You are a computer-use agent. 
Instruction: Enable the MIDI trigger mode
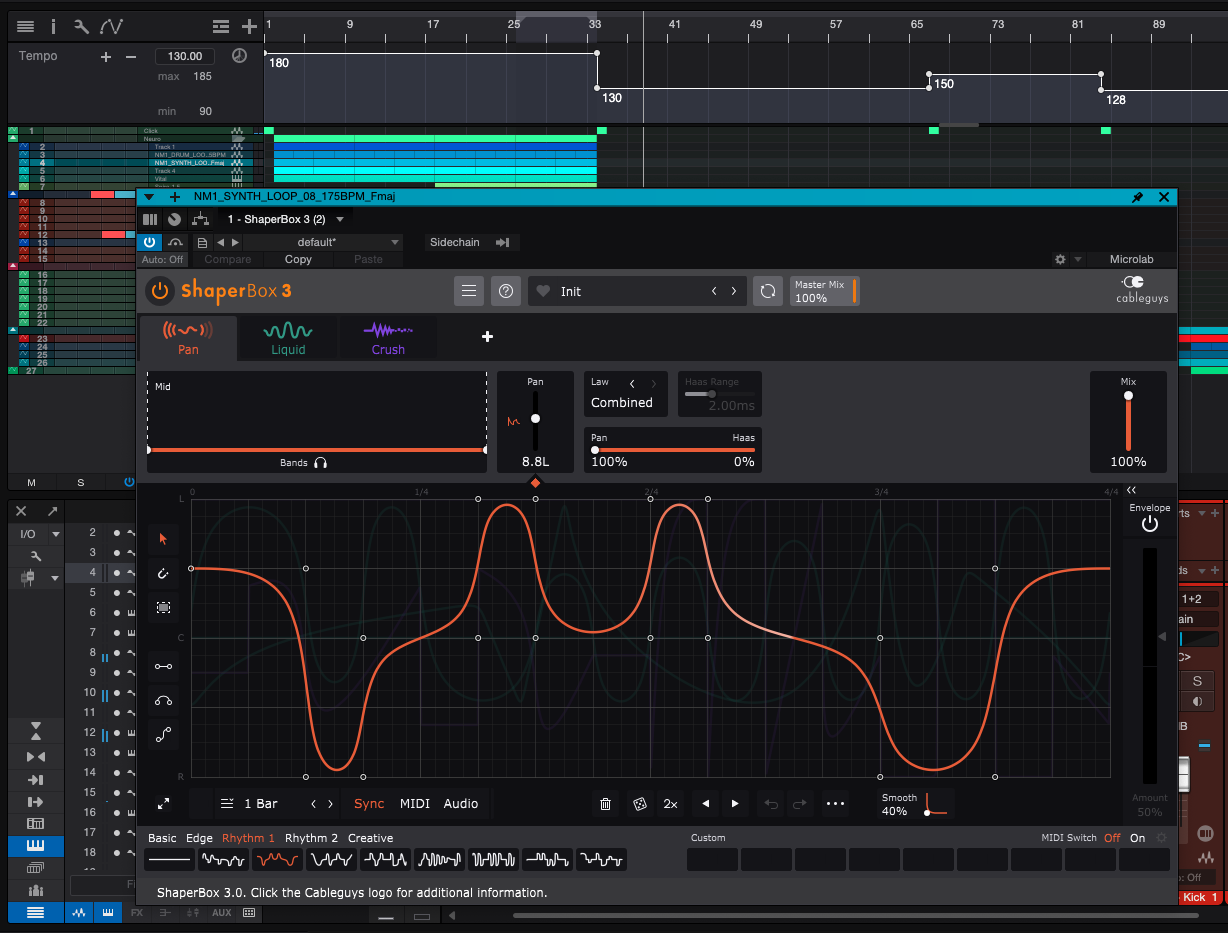click(415, 803)
